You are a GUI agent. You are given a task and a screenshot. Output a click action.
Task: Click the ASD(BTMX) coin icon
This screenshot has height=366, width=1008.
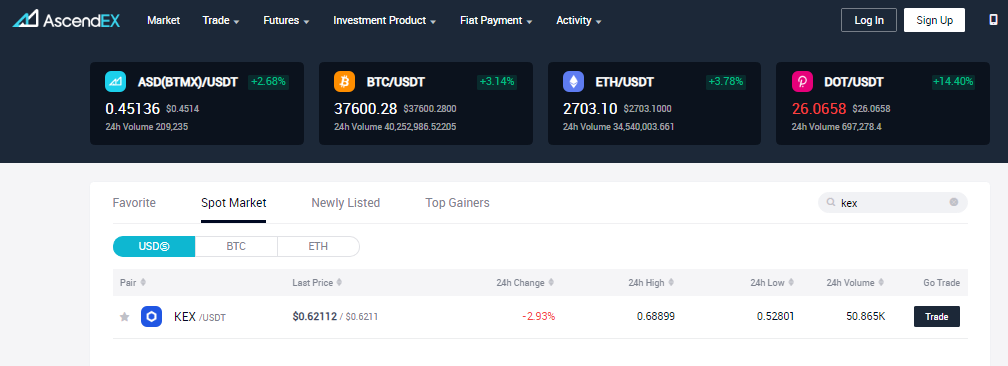pos(115,82)
